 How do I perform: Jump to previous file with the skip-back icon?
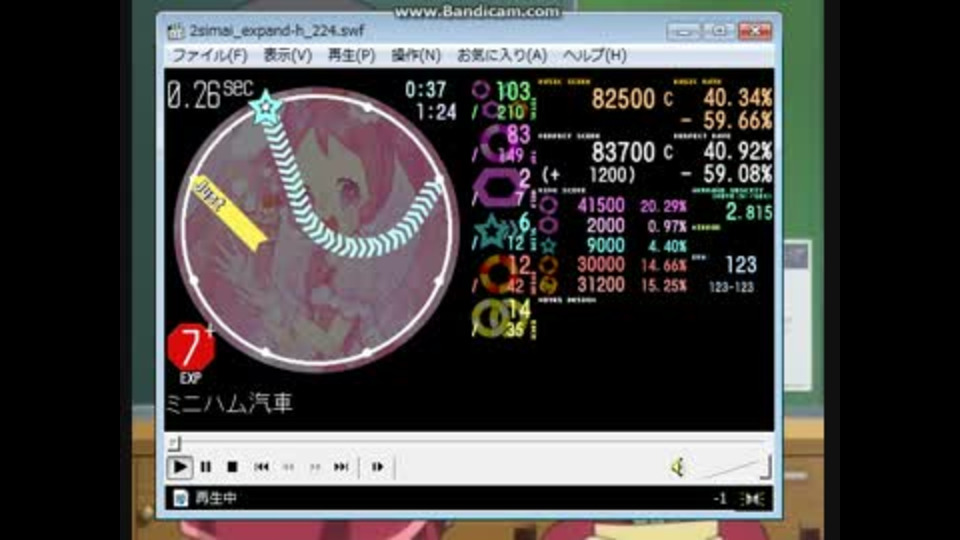point(261,467)
